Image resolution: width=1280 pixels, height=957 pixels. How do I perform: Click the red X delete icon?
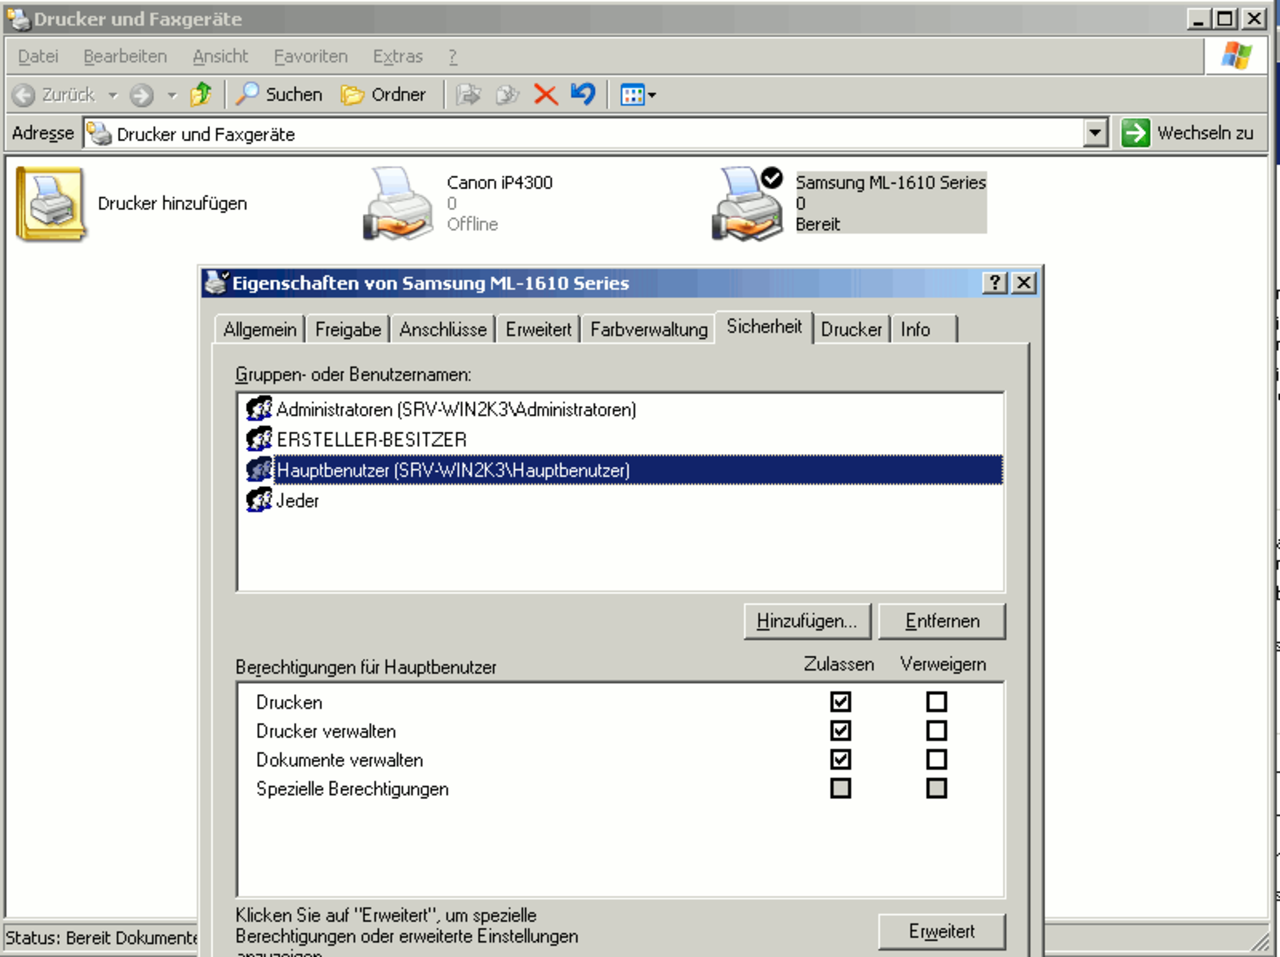(x=545, y=94)
